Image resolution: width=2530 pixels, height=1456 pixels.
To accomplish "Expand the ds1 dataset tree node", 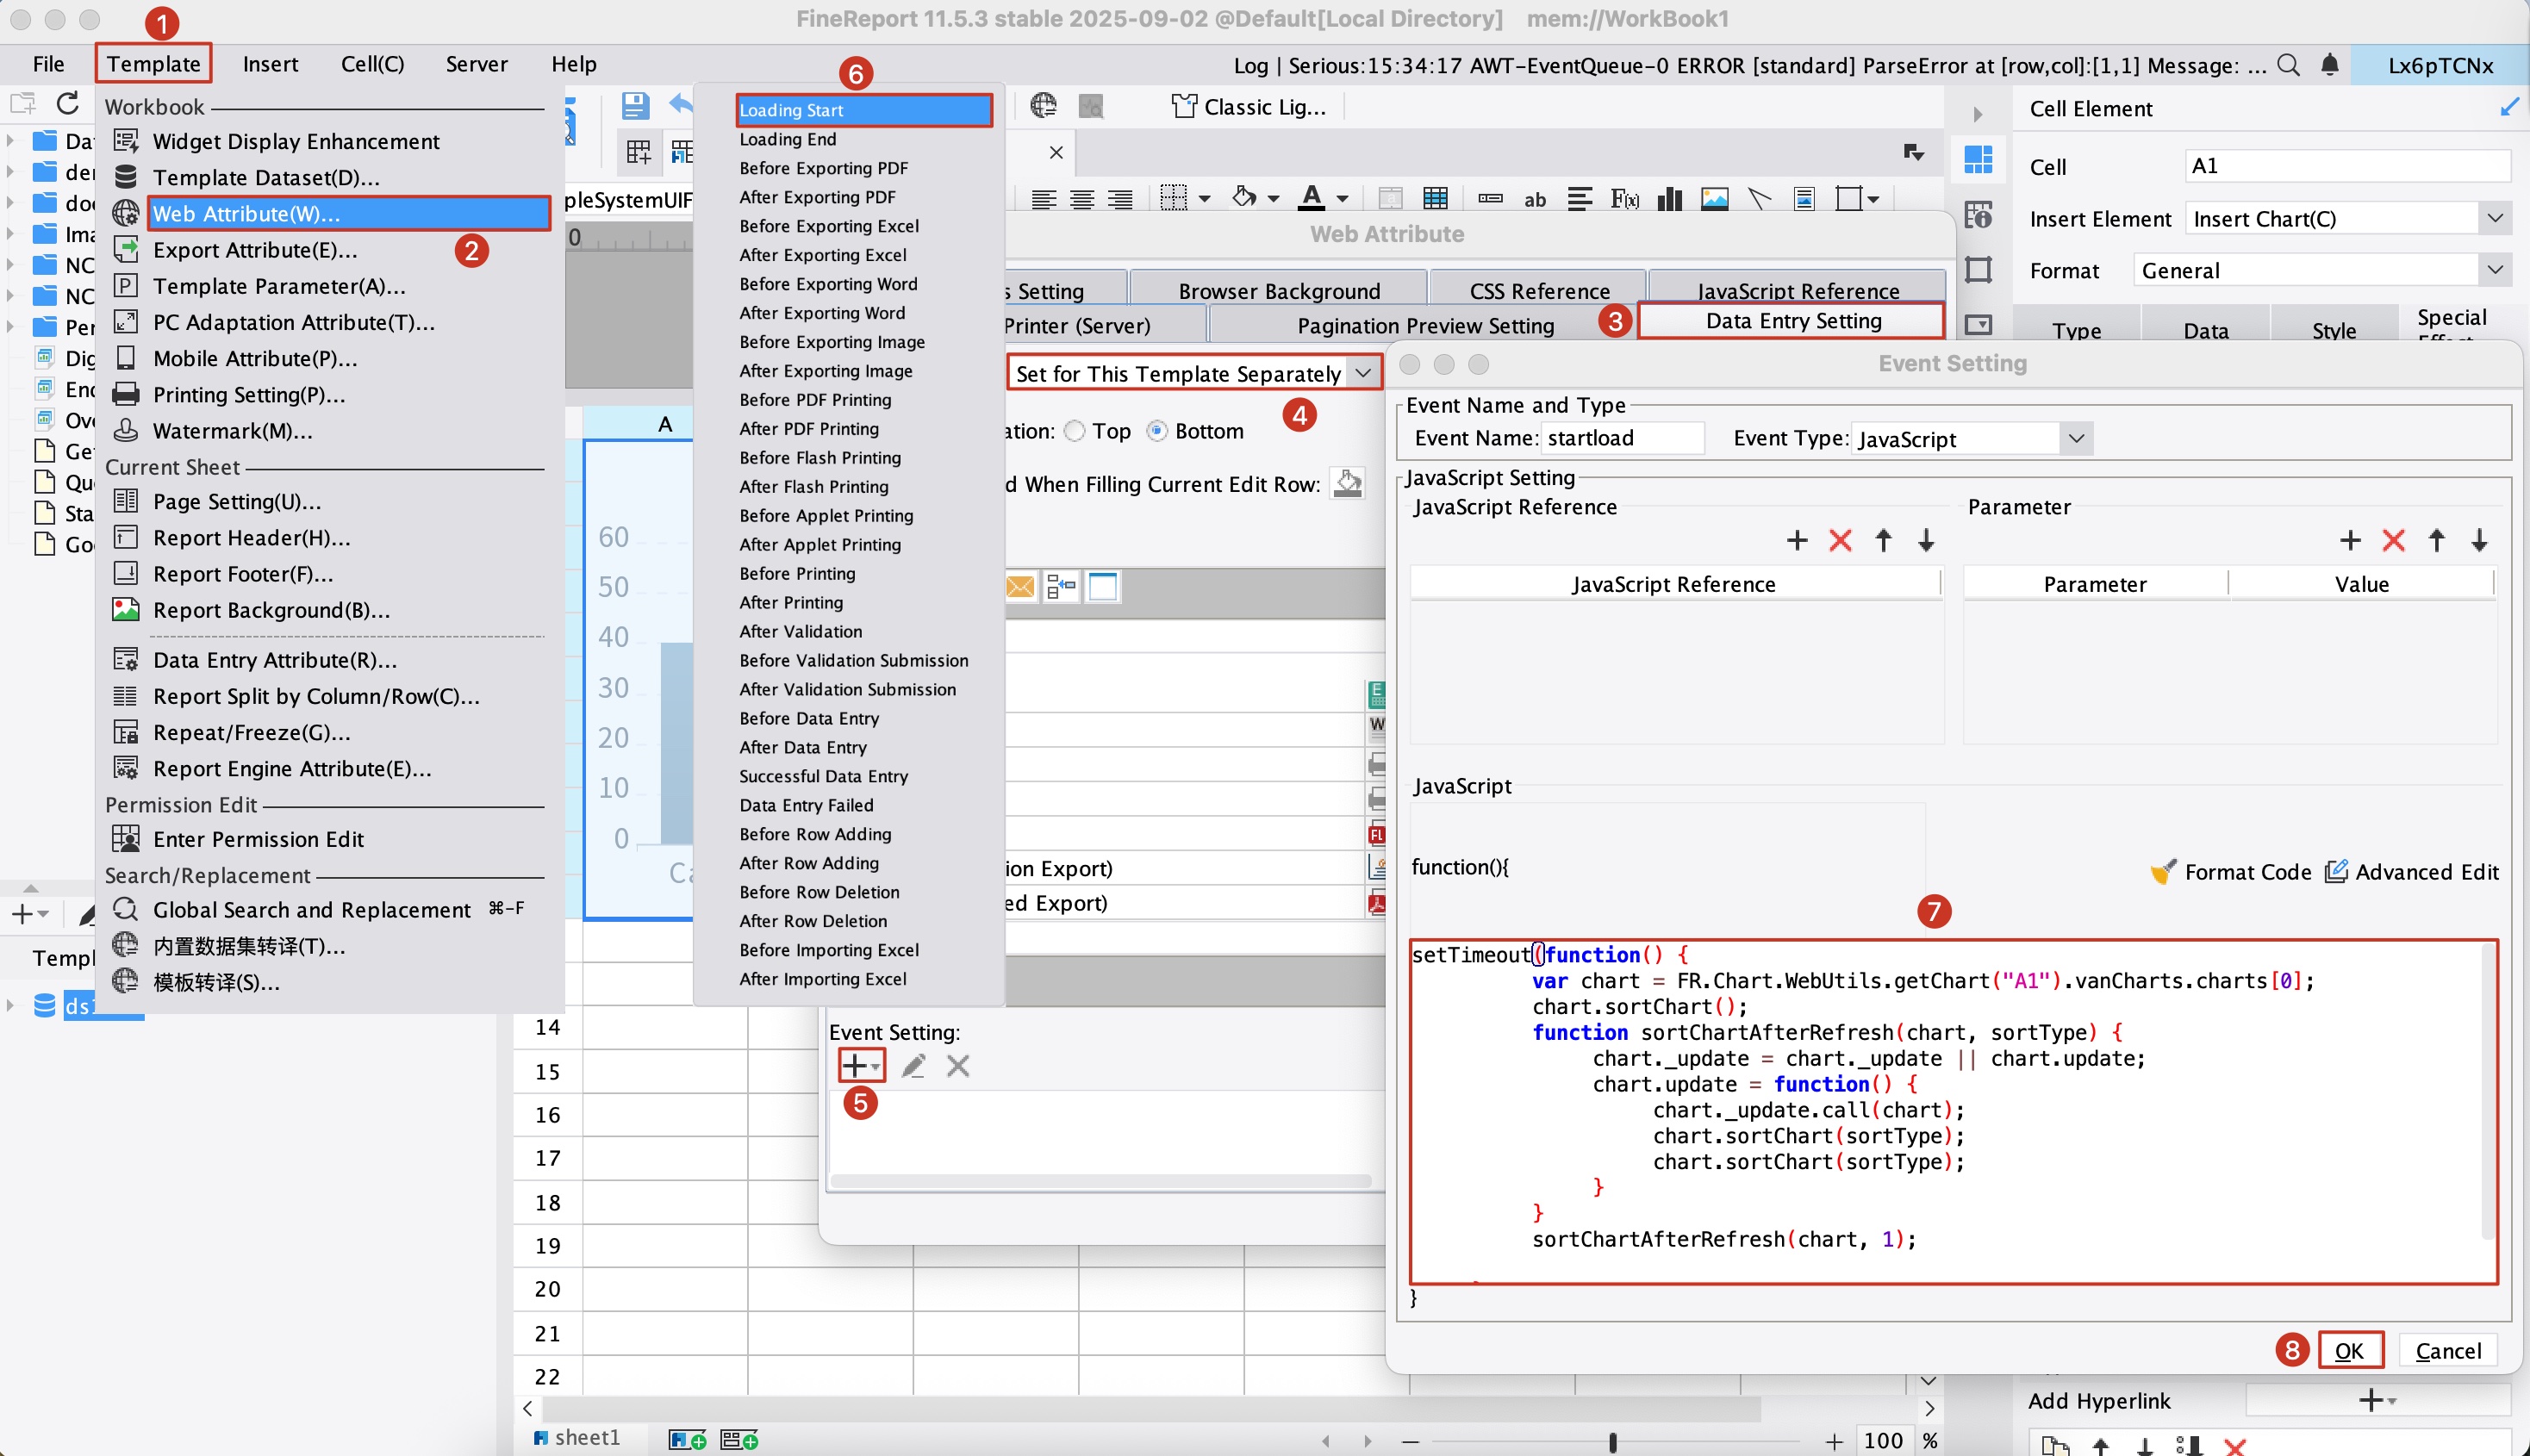I will click(x=11, y=1005).
